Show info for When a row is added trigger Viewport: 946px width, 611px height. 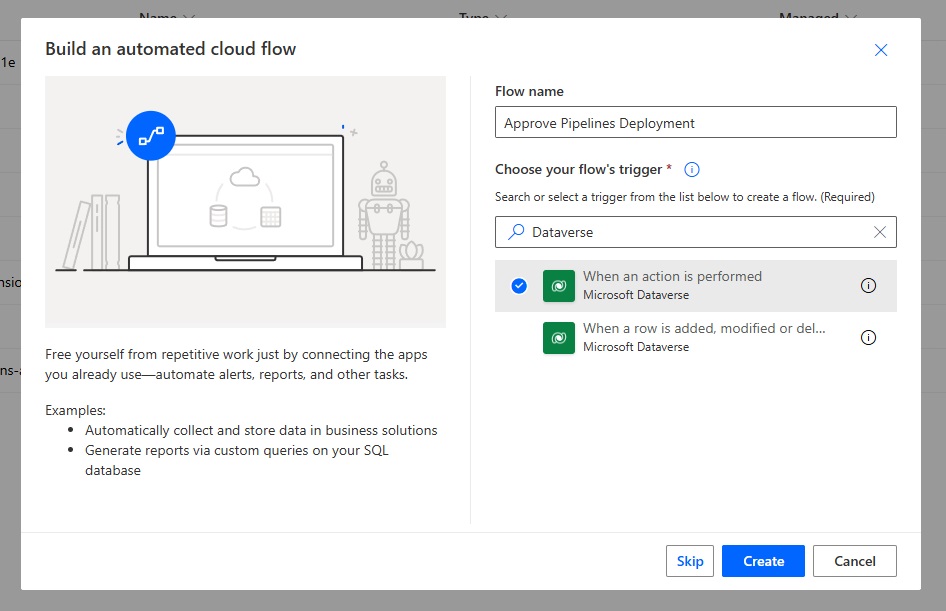(x=868, y=338)
